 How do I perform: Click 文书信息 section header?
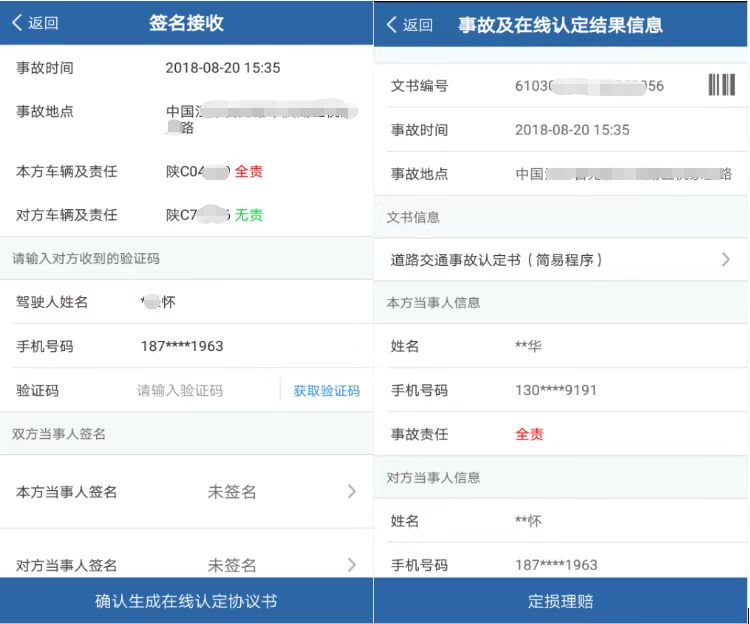[x=413, y=218]
